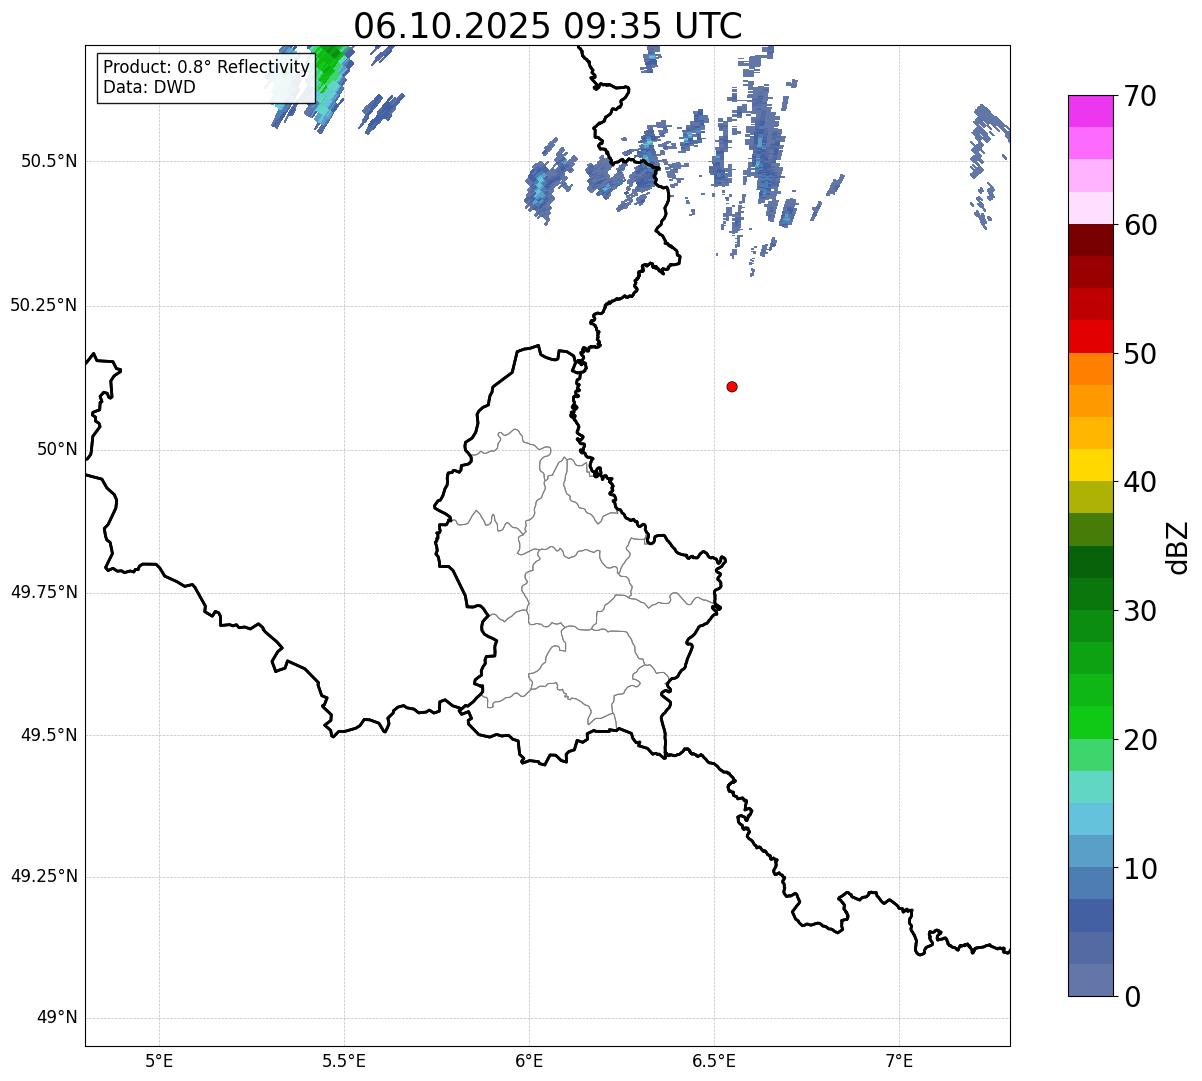Click the yellow colorbar swatch just above 40
Viewport: 1202px width, 1081px height.
pos(1091,465)
